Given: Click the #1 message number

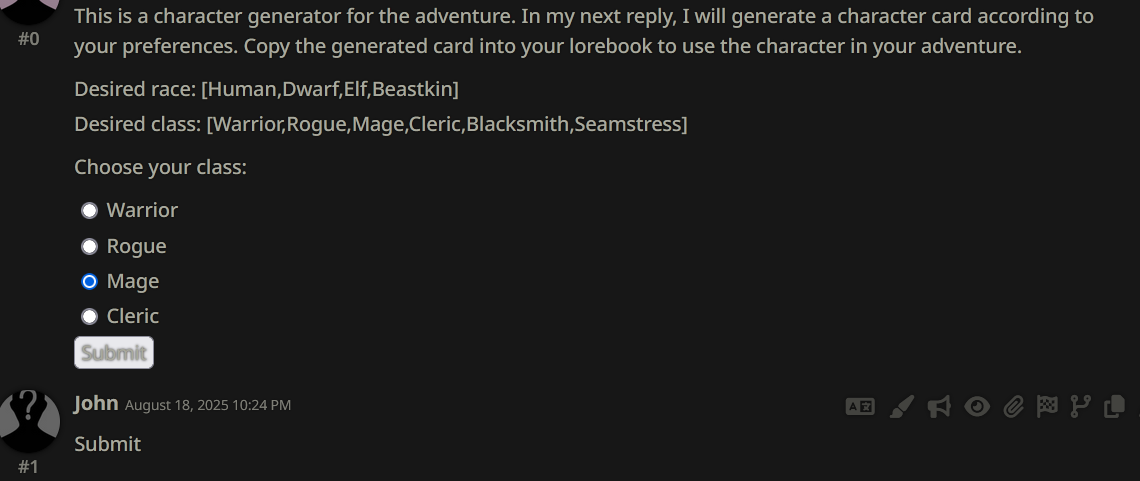Looking at the screenshot, I should (28, 467).
